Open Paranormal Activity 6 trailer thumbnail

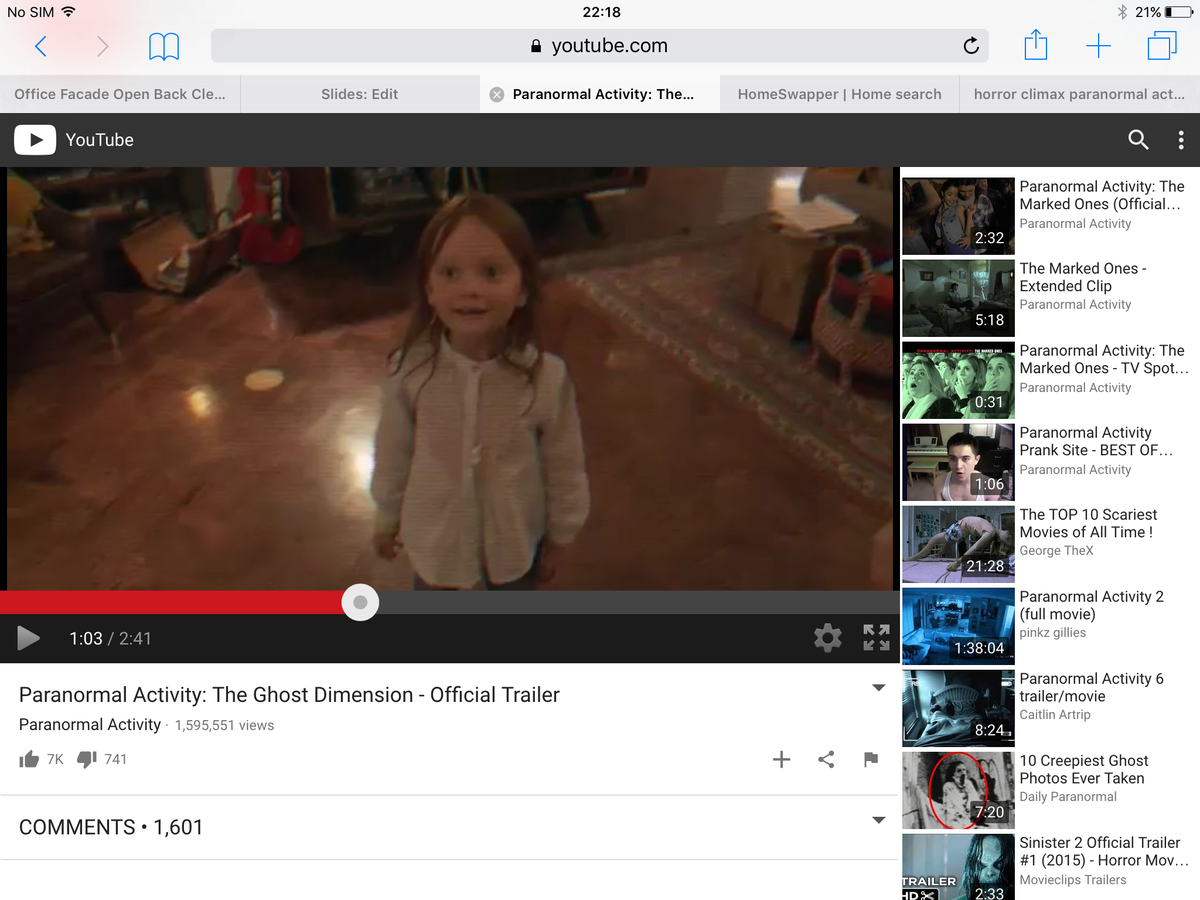(958, 708)
